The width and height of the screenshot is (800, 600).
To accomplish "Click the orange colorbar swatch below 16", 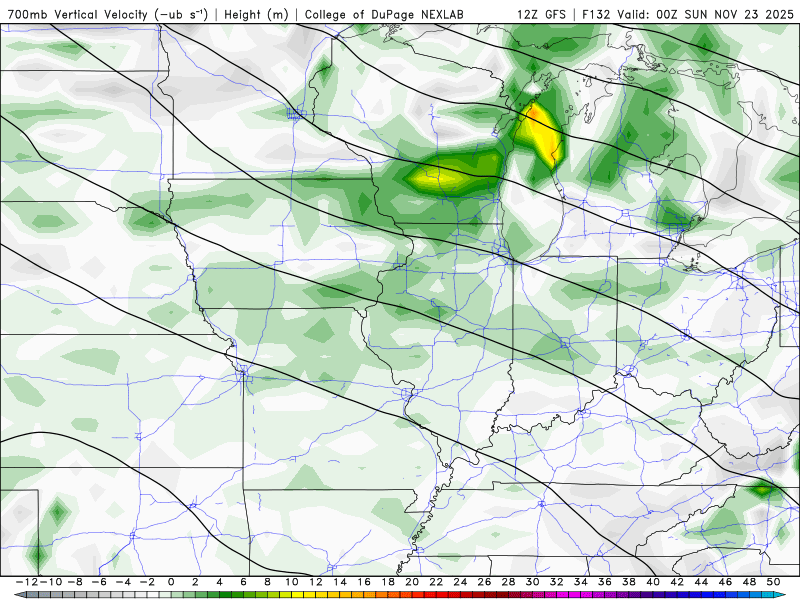I will point(370,595).
